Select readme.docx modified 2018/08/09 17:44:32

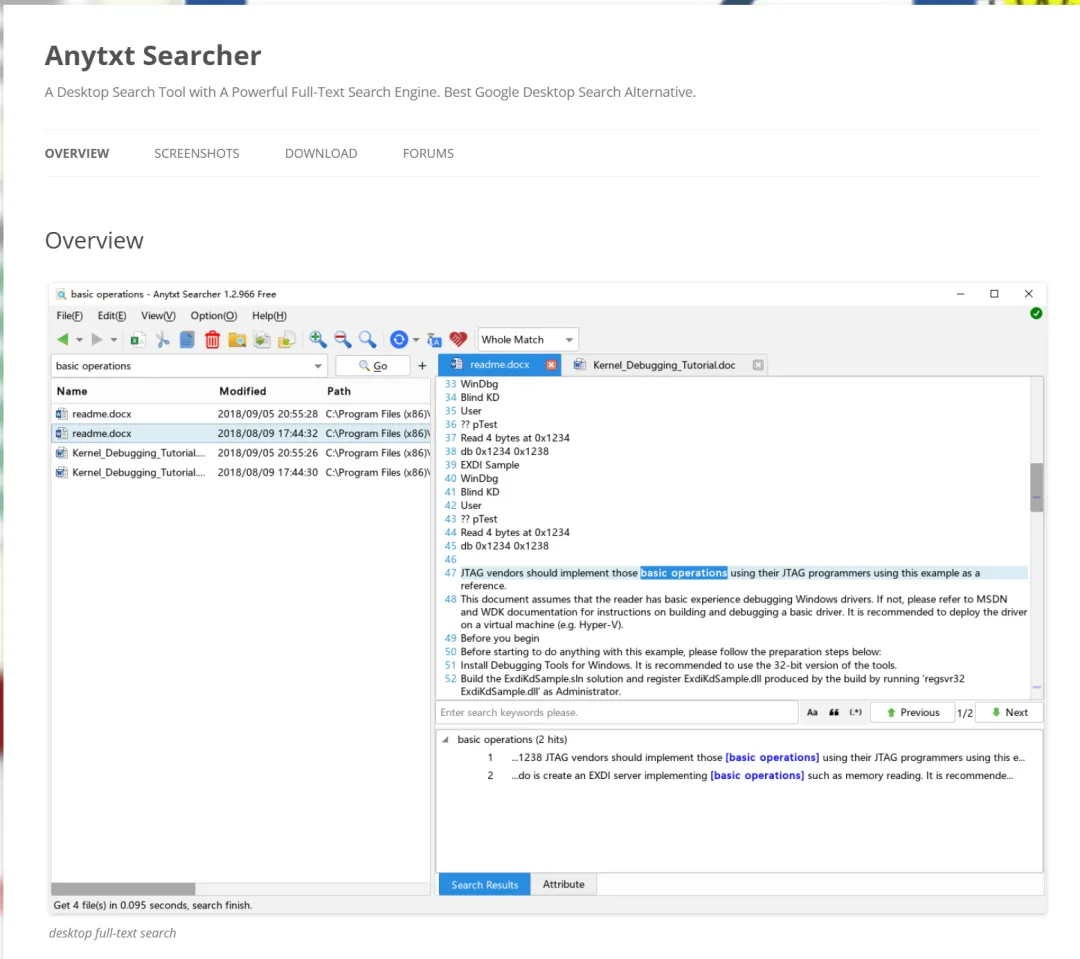point(241,433)
